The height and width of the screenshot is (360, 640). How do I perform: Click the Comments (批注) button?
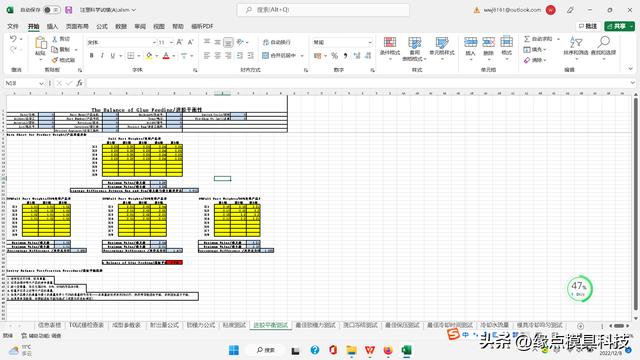pos(588,26)
